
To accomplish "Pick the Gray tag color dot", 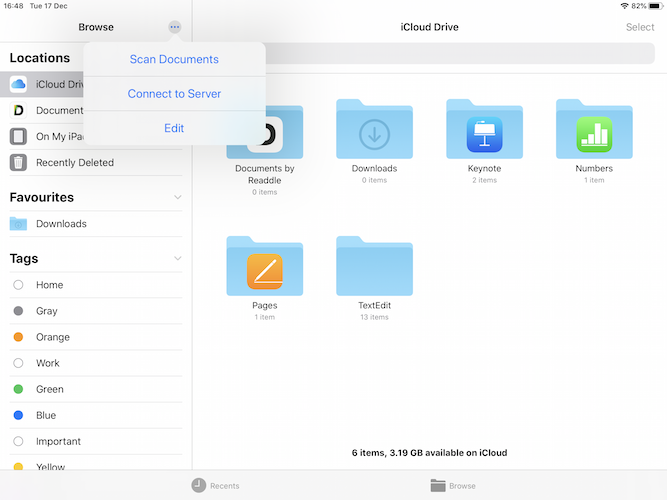I will point(18,311).
